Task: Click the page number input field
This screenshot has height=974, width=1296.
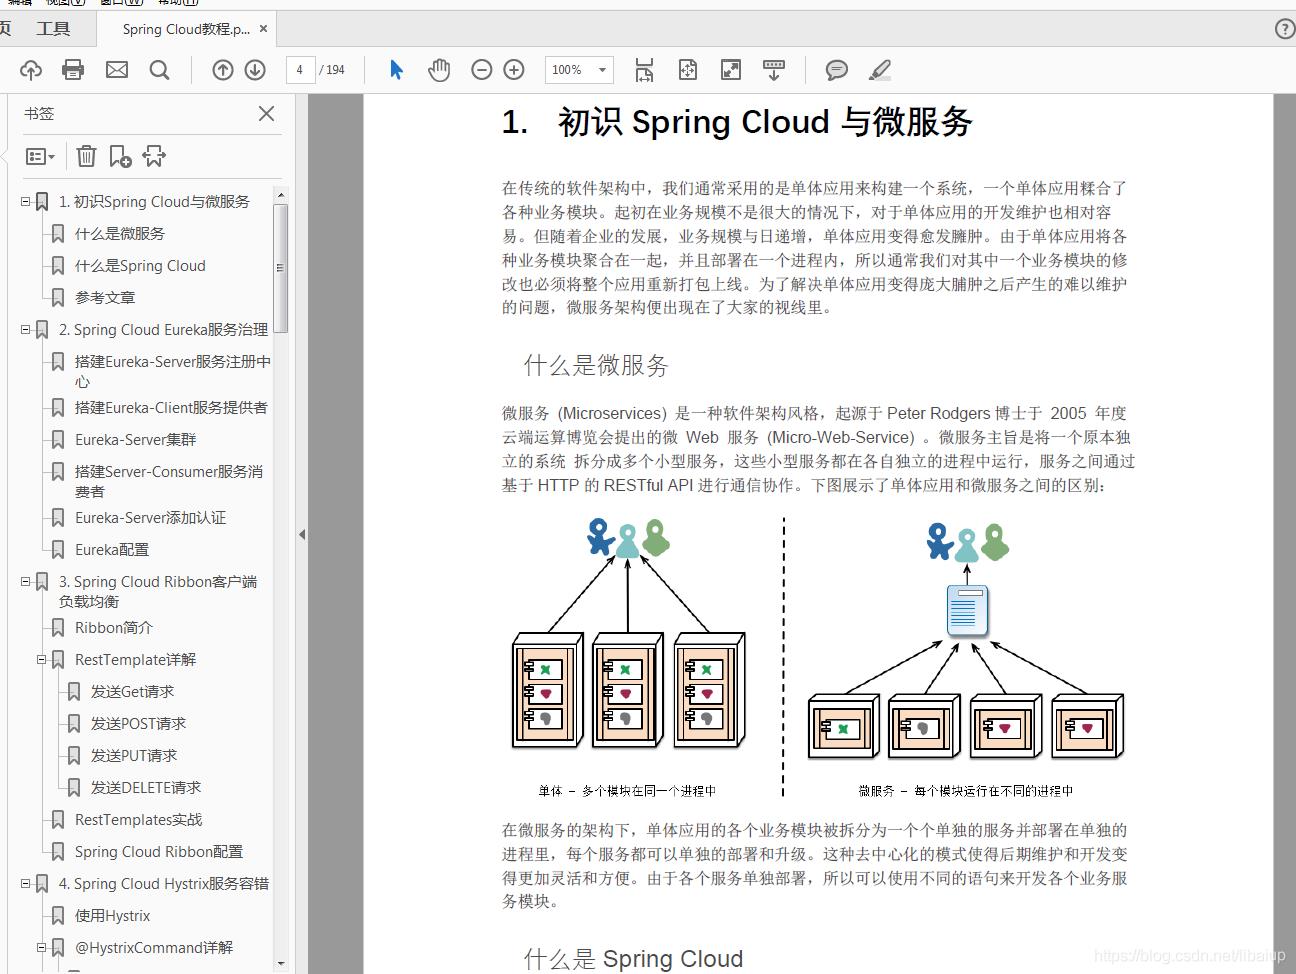Action: point(299,70)
